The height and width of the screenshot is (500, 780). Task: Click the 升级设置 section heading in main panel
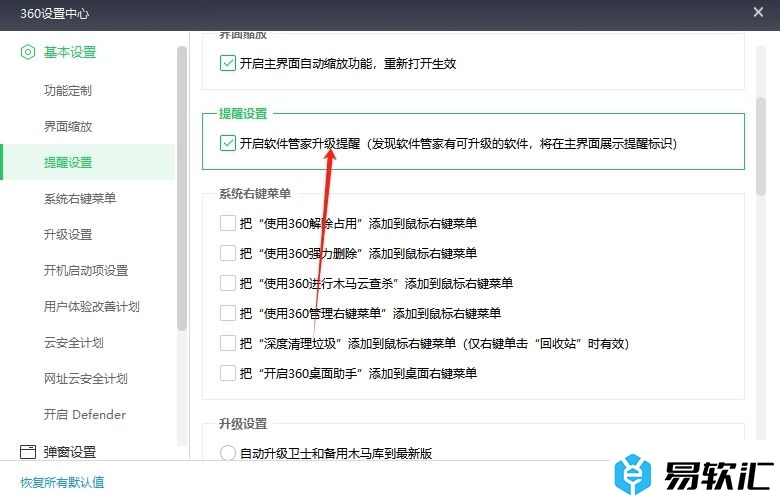[x=243, y=423]
